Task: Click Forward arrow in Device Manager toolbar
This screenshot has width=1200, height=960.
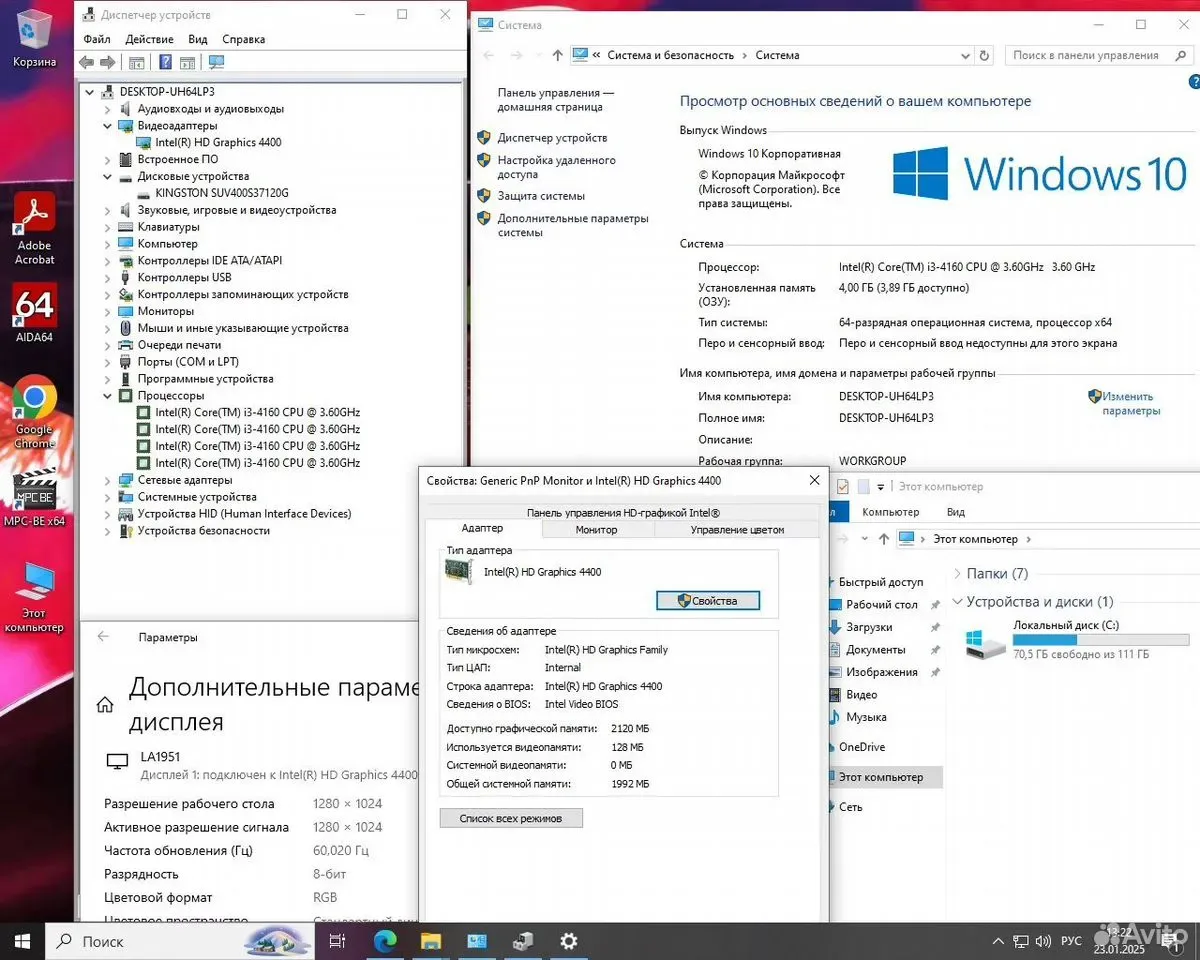Action: pos(106,62)
